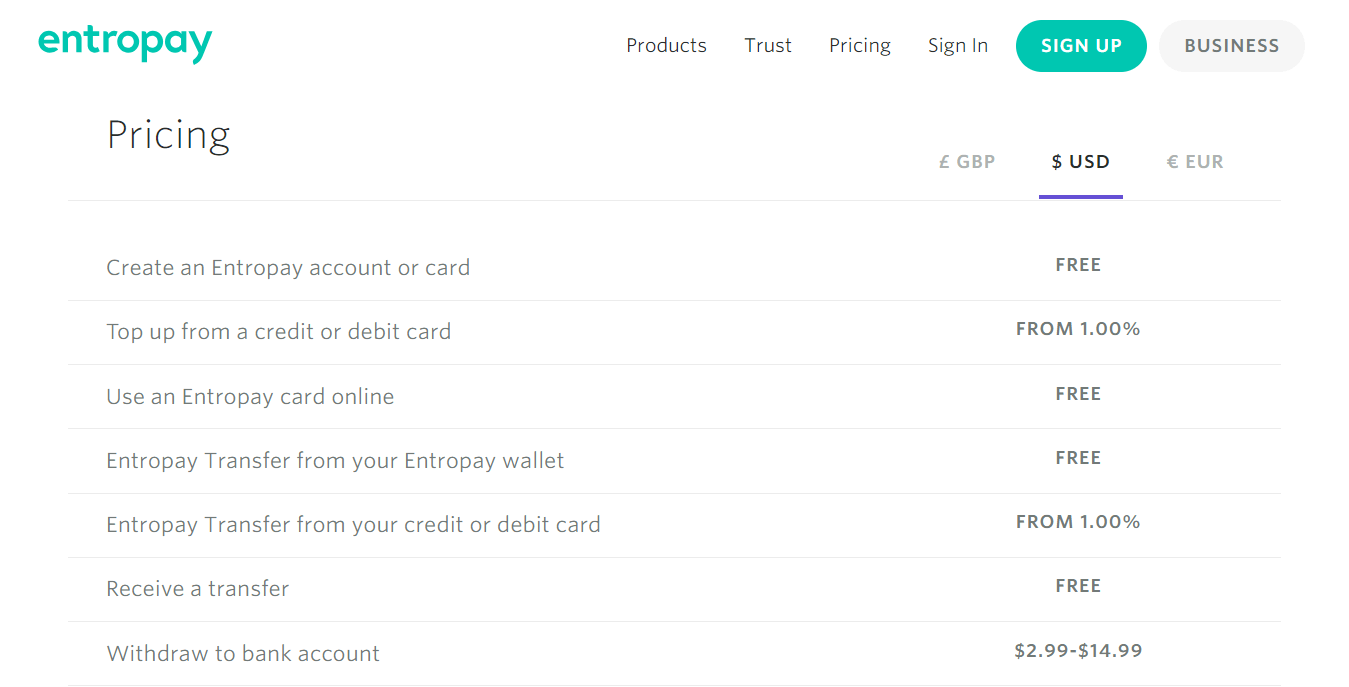Image resolution: width=1349 pixels, height=687 pixels.
Task: Click the FROM 1.00% top up fee
Action: (x=1078, y=329)
